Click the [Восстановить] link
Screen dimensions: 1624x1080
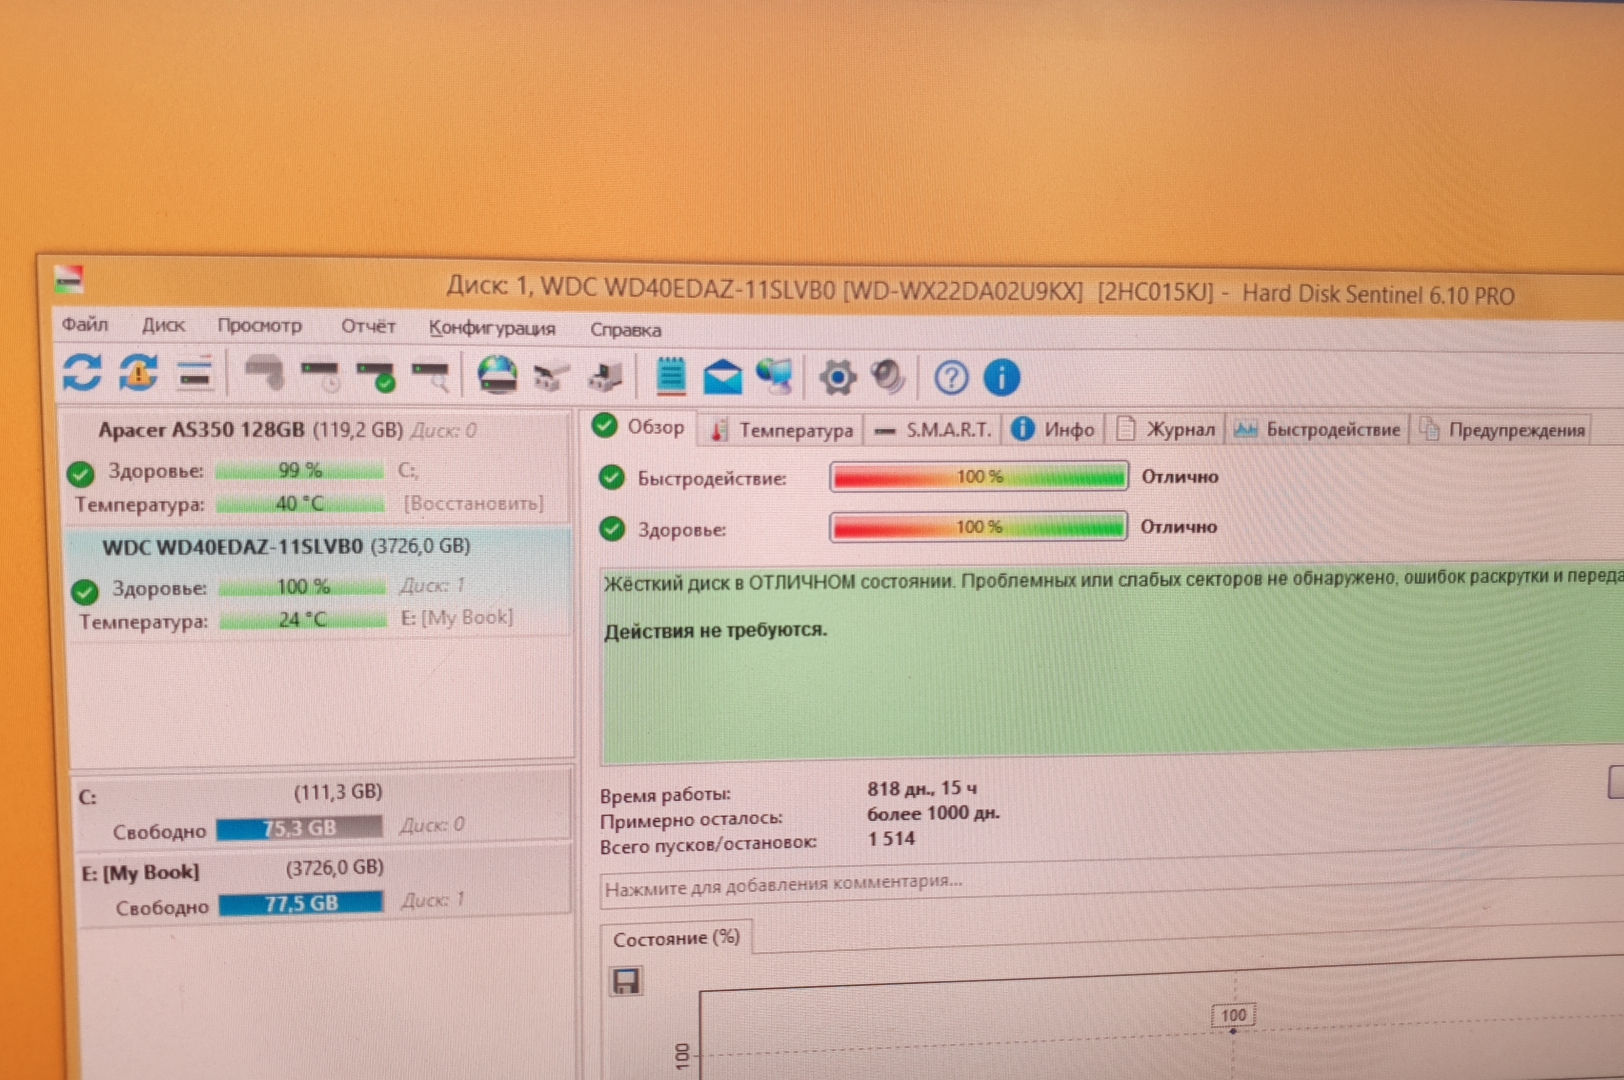473,503
